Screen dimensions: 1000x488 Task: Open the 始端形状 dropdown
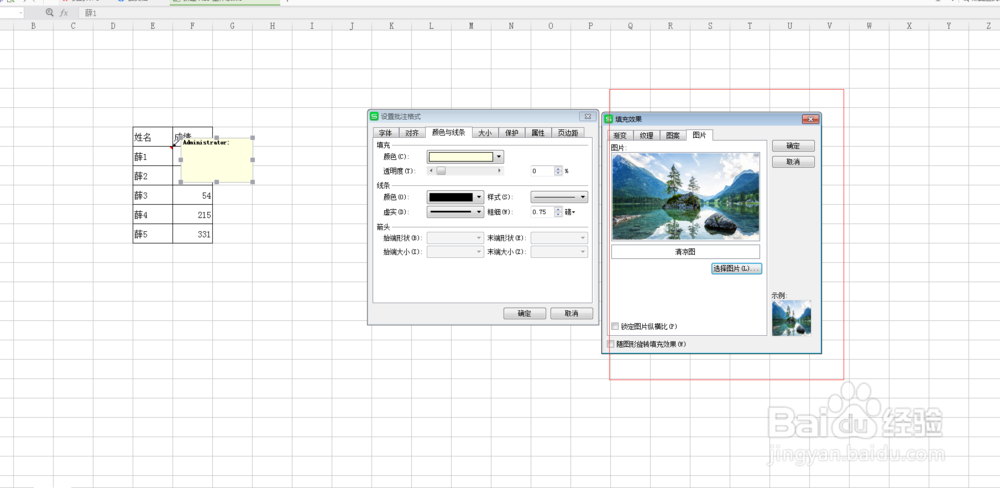click(x=455, y=237)
